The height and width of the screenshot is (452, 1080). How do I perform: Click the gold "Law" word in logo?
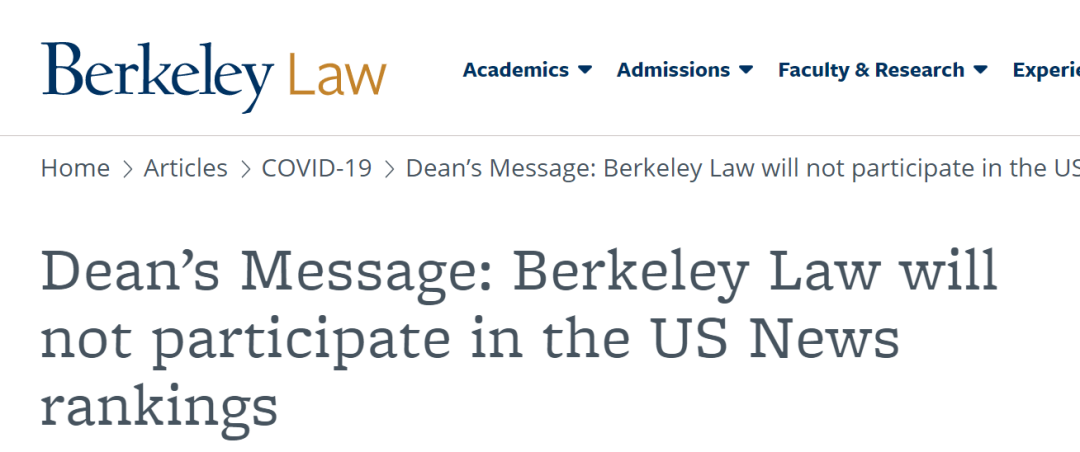point(337,76)
